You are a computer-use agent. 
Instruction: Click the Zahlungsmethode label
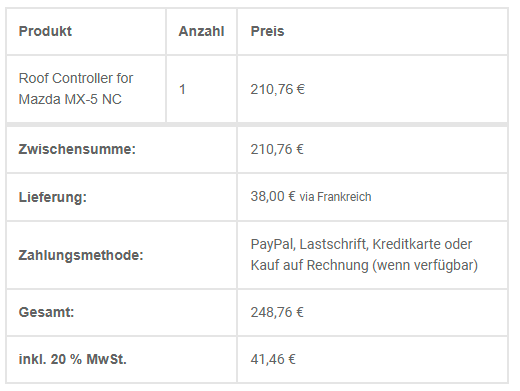point(81,255)
